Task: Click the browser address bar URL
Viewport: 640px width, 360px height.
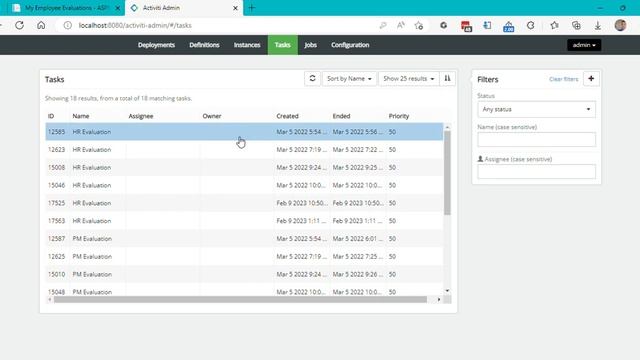Action: [135, 25]
